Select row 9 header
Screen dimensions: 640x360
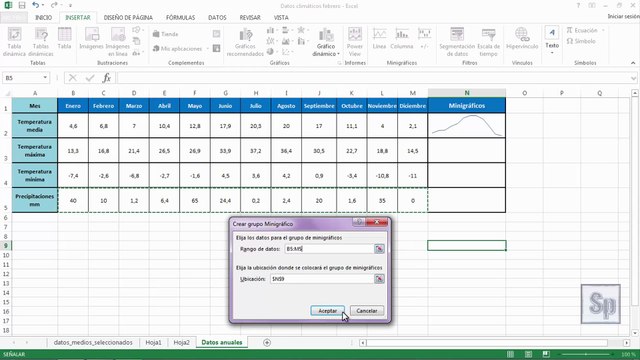[6, 245]
